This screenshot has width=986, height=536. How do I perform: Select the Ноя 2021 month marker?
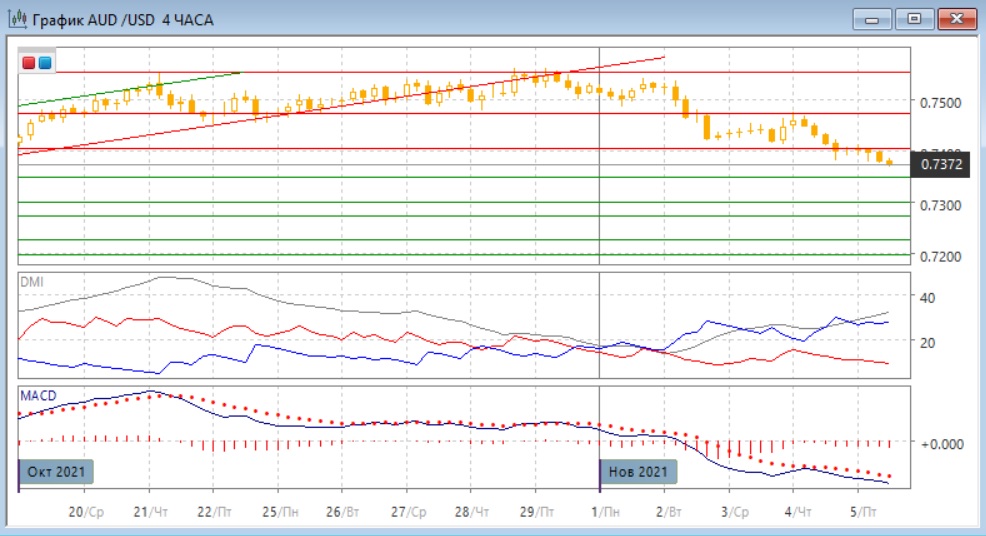point(637,472)
